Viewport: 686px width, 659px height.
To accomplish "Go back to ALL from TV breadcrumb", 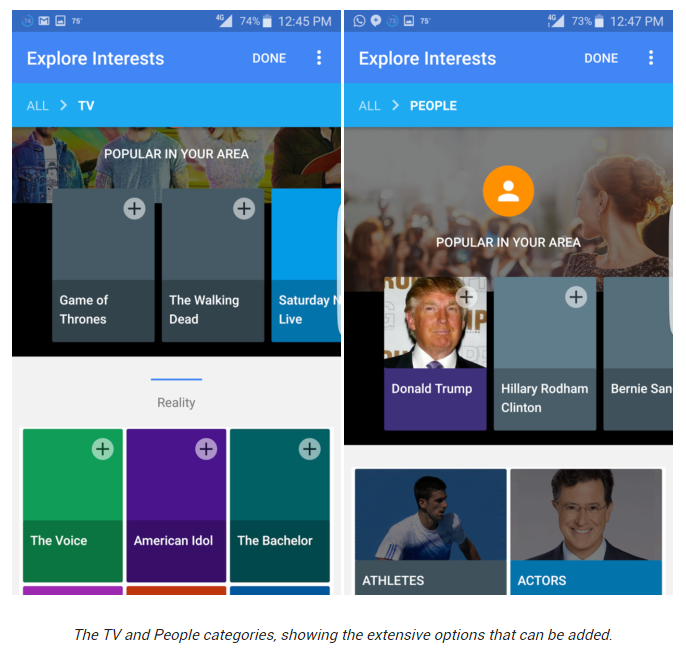I will pyautogui.click(x=38, y=106).
